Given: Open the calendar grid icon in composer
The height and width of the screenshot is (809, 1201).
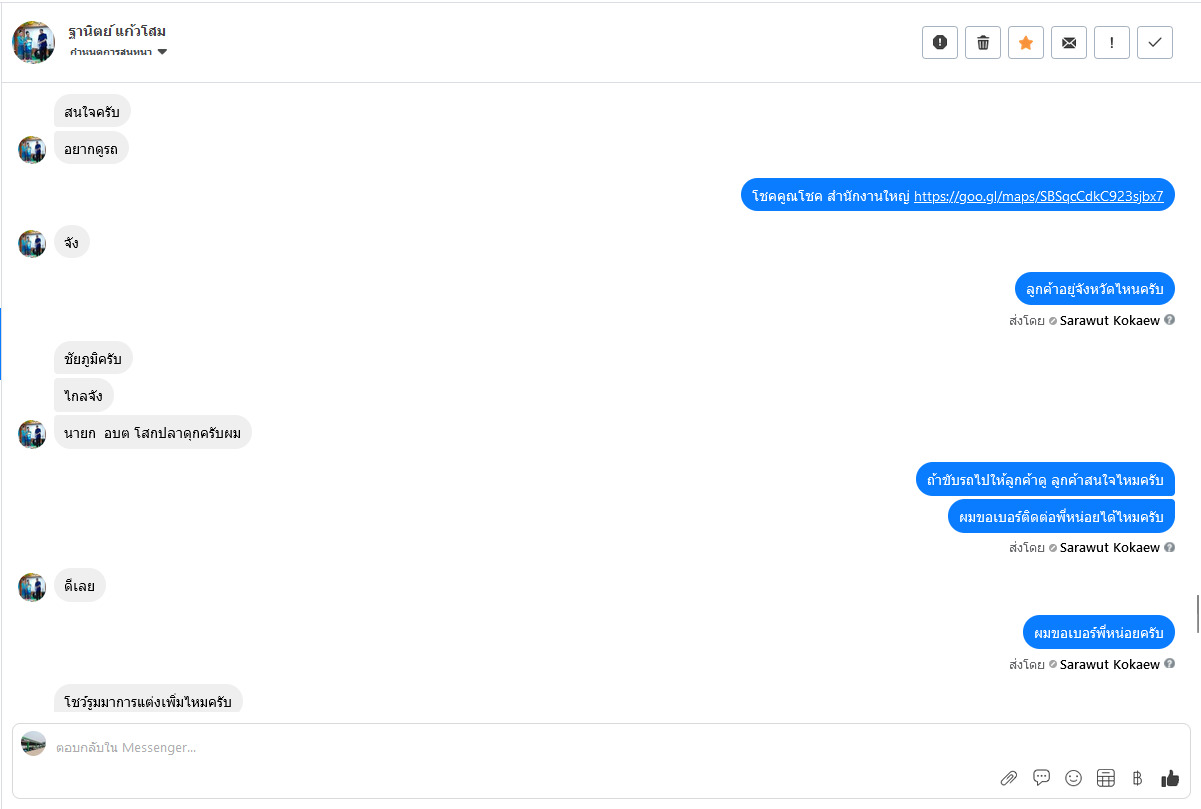Looking at the screenshot, I should coord(1105,778).
